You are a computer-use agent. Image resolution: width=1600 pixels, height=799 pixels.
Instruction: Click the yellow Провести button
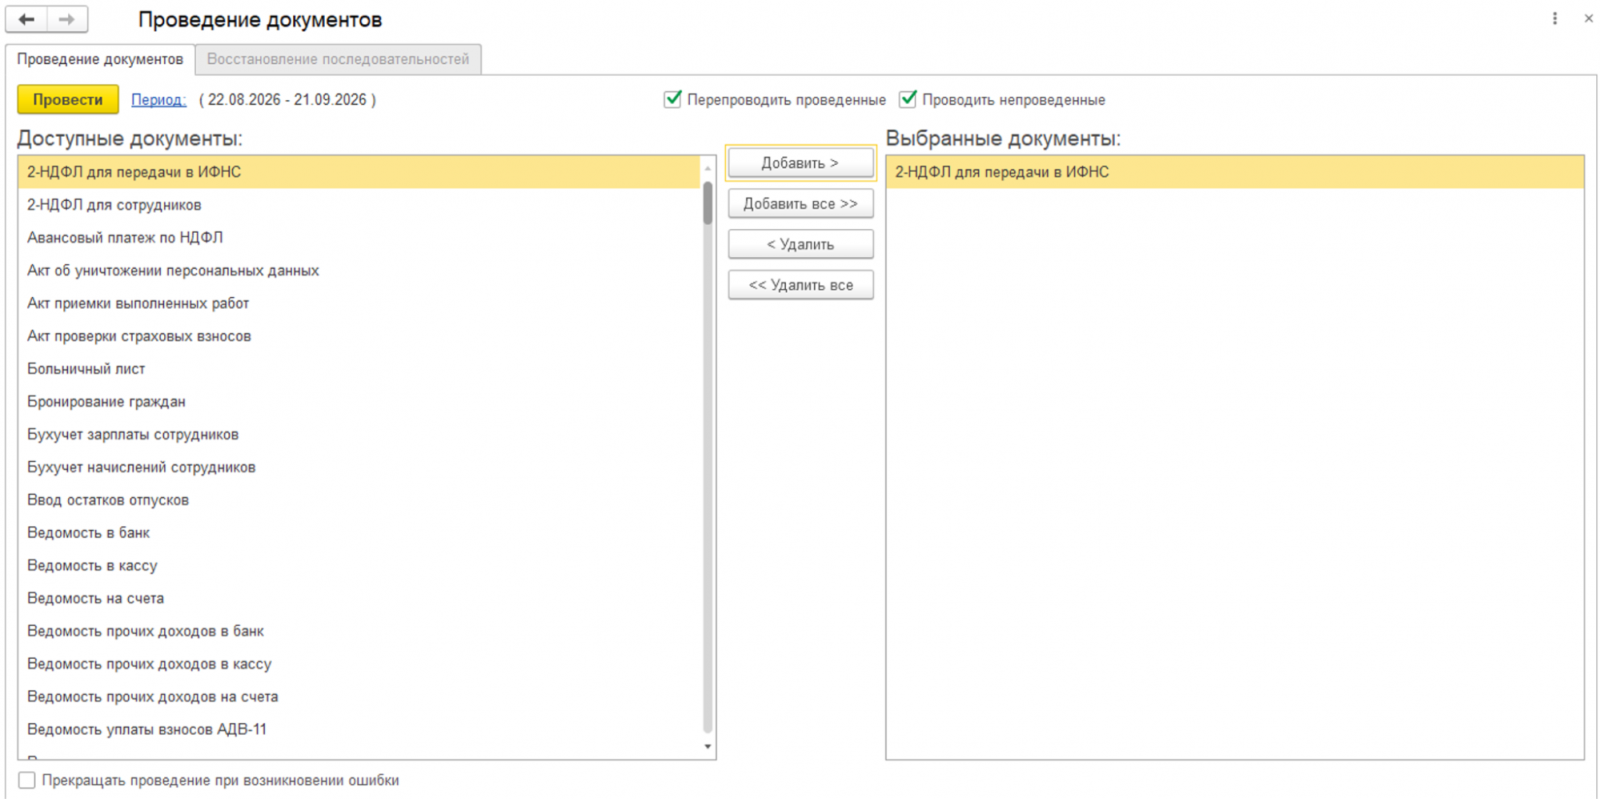[x=68, y=99]
